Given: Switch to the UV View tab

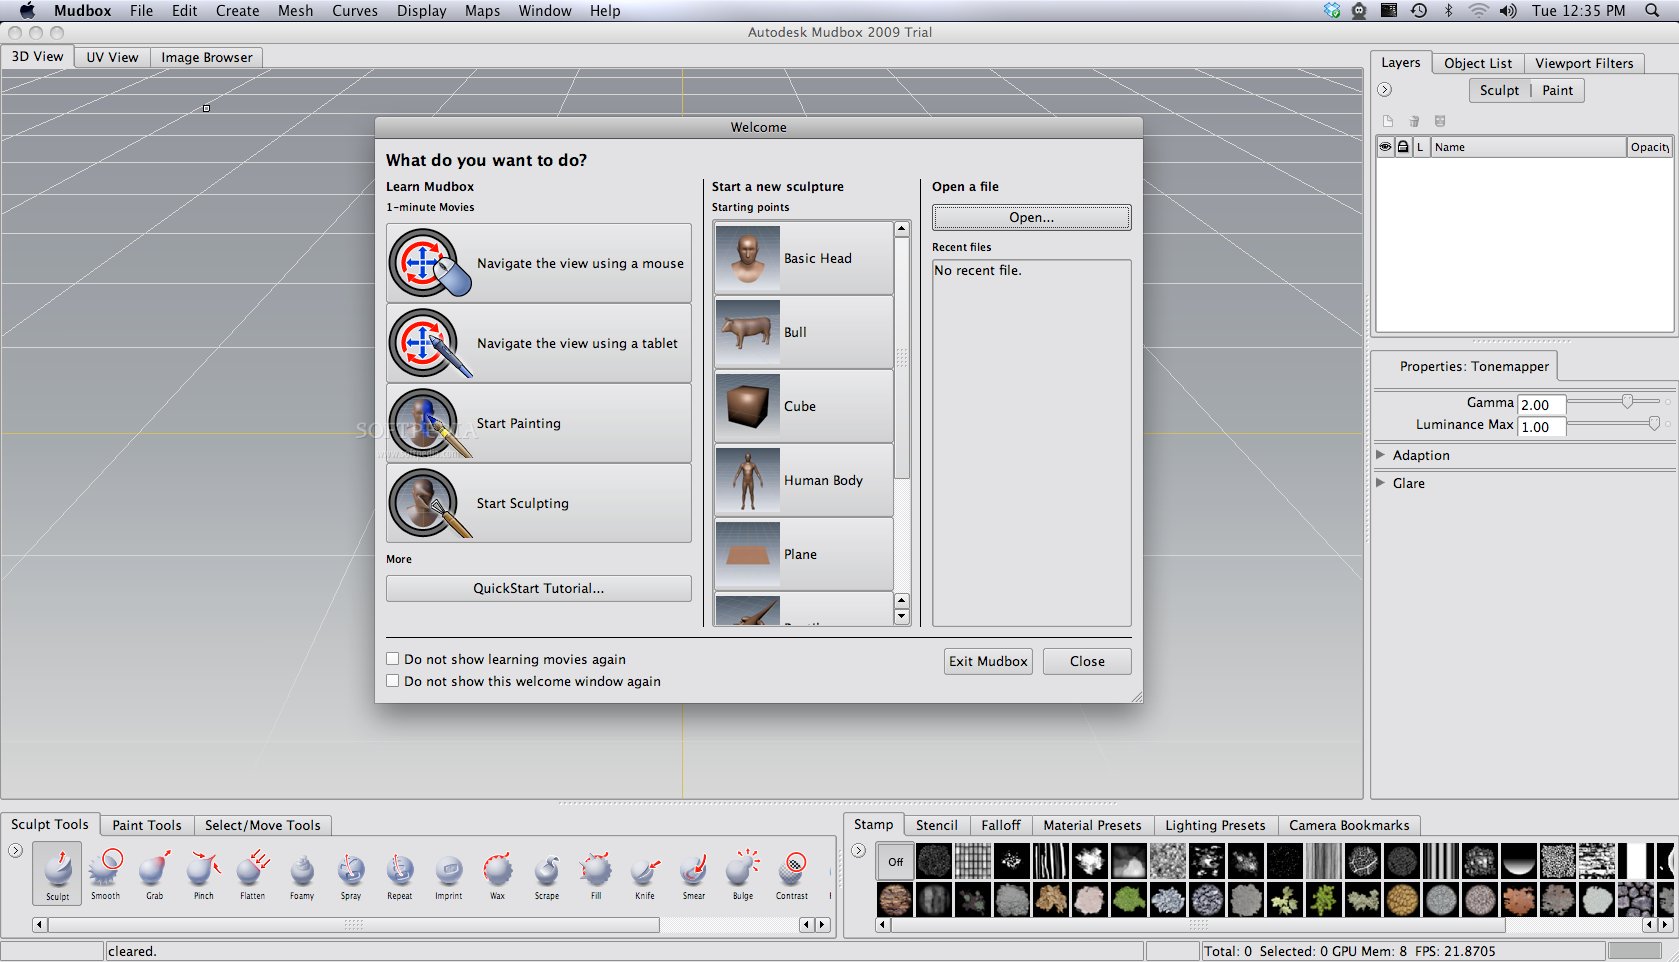Looking at the screenshot, I should click(x=112, y=57).
